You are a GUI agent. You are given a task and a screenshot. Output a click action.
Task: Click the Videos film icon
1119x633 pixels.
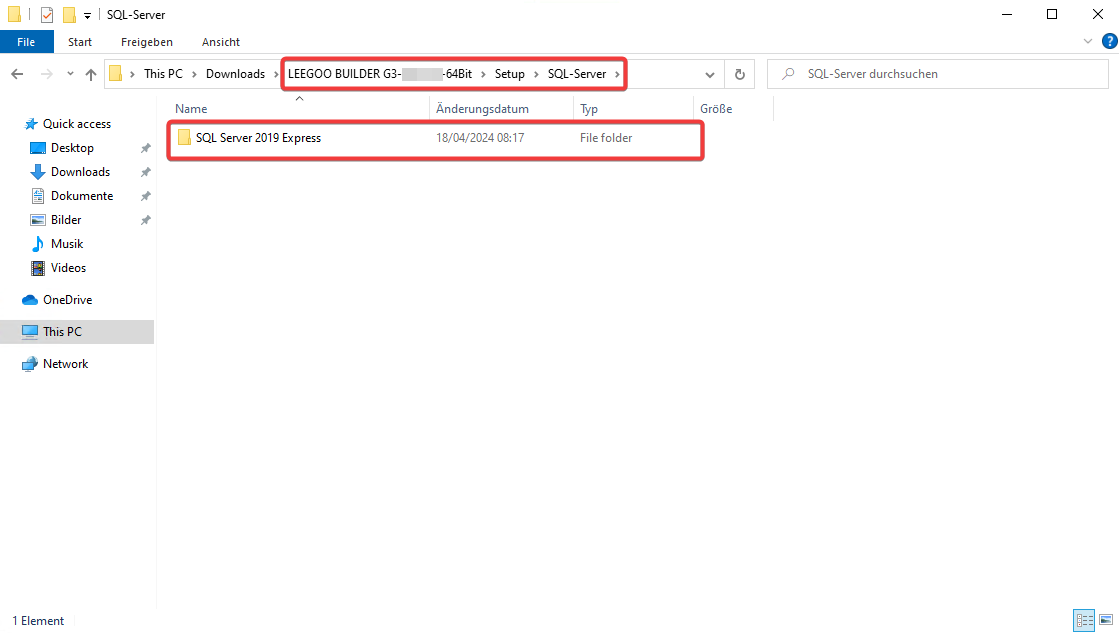click(38, 268)
